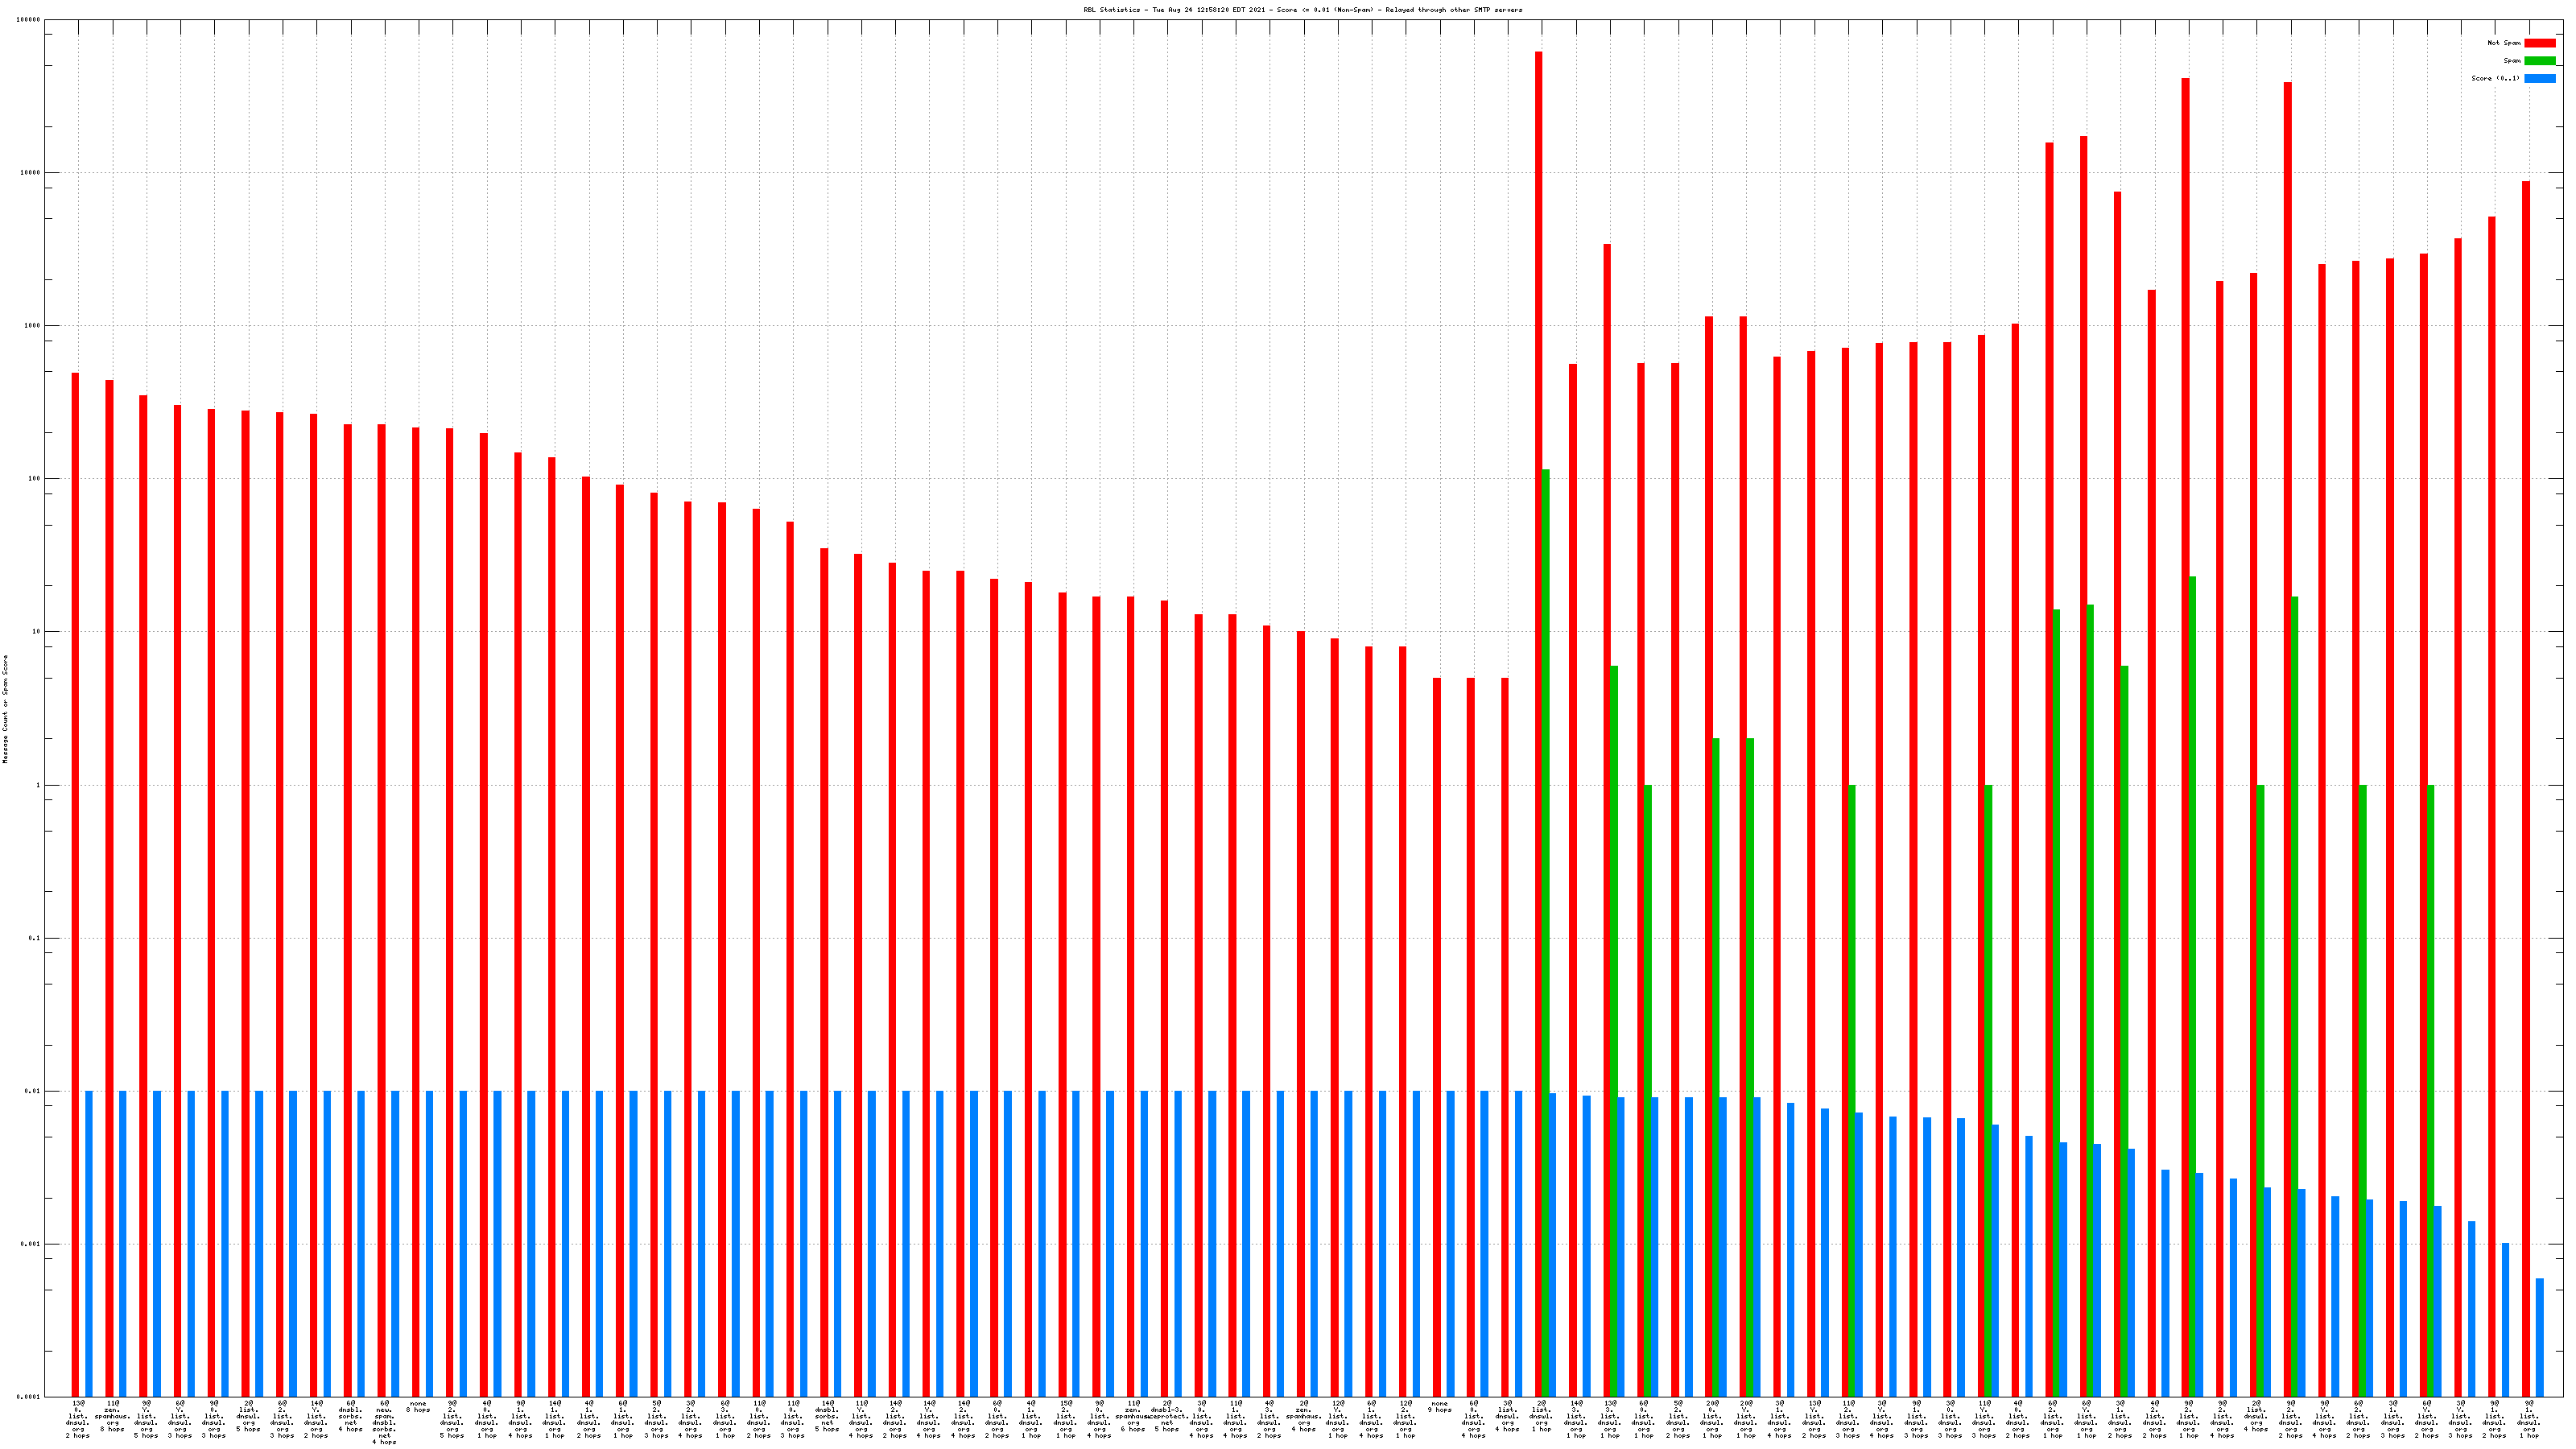Click the '11@ zen.spamhaus.org 8 hops' label

coord(112,1416)
